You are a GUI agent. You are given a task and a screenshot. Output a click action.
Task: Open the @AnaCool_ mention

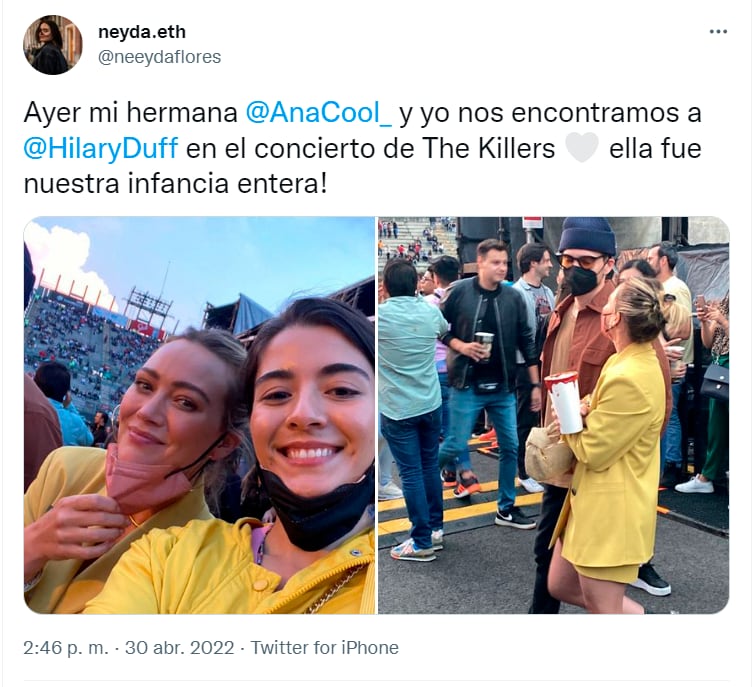319,113
